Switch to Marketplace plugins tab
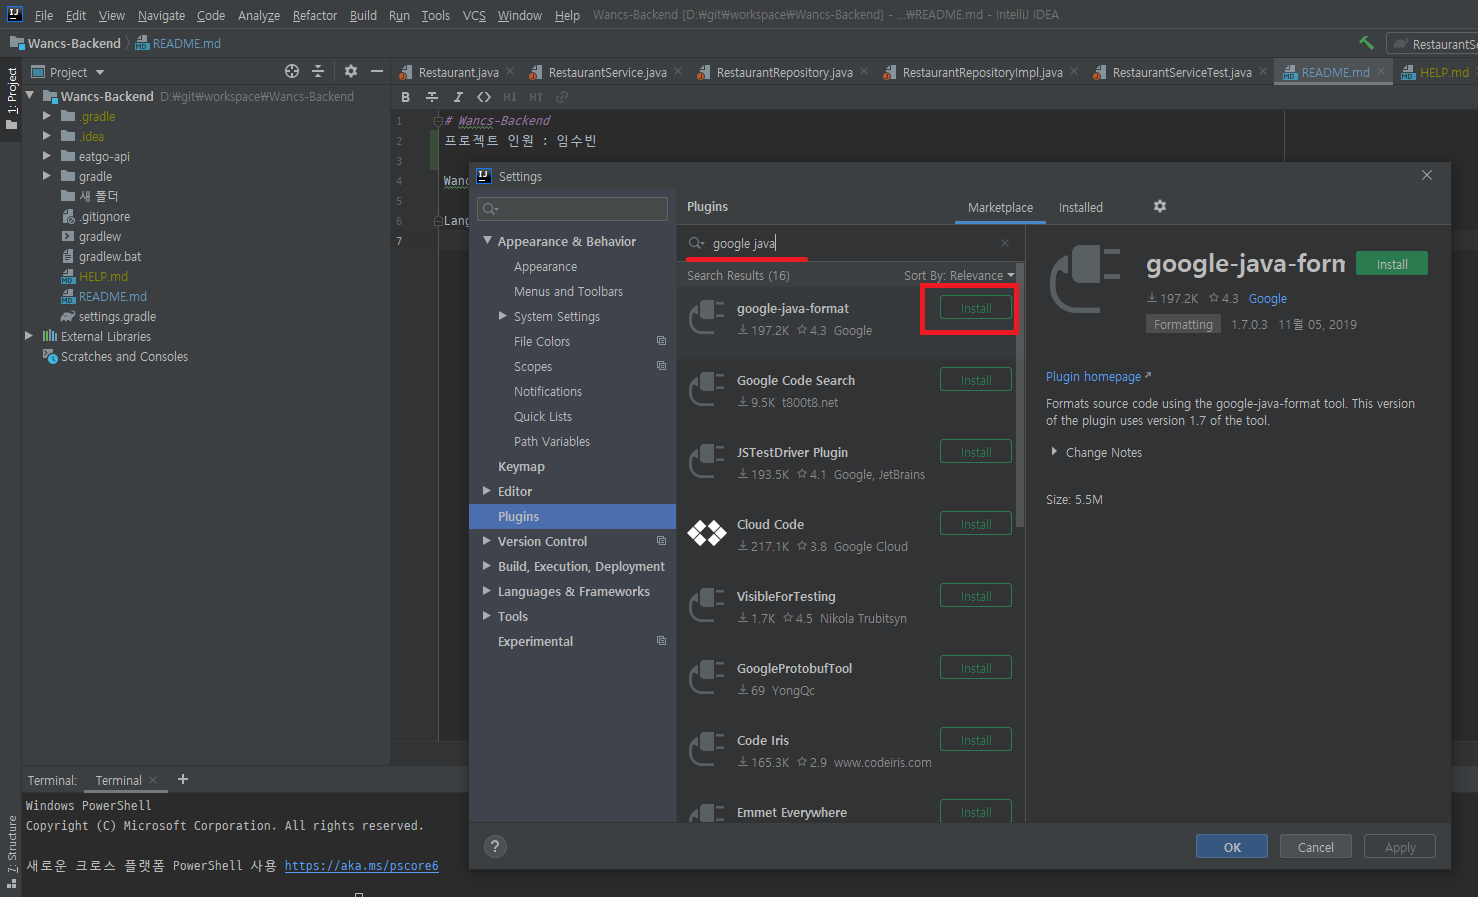The image size is (1478, 897). point(1000,207)
